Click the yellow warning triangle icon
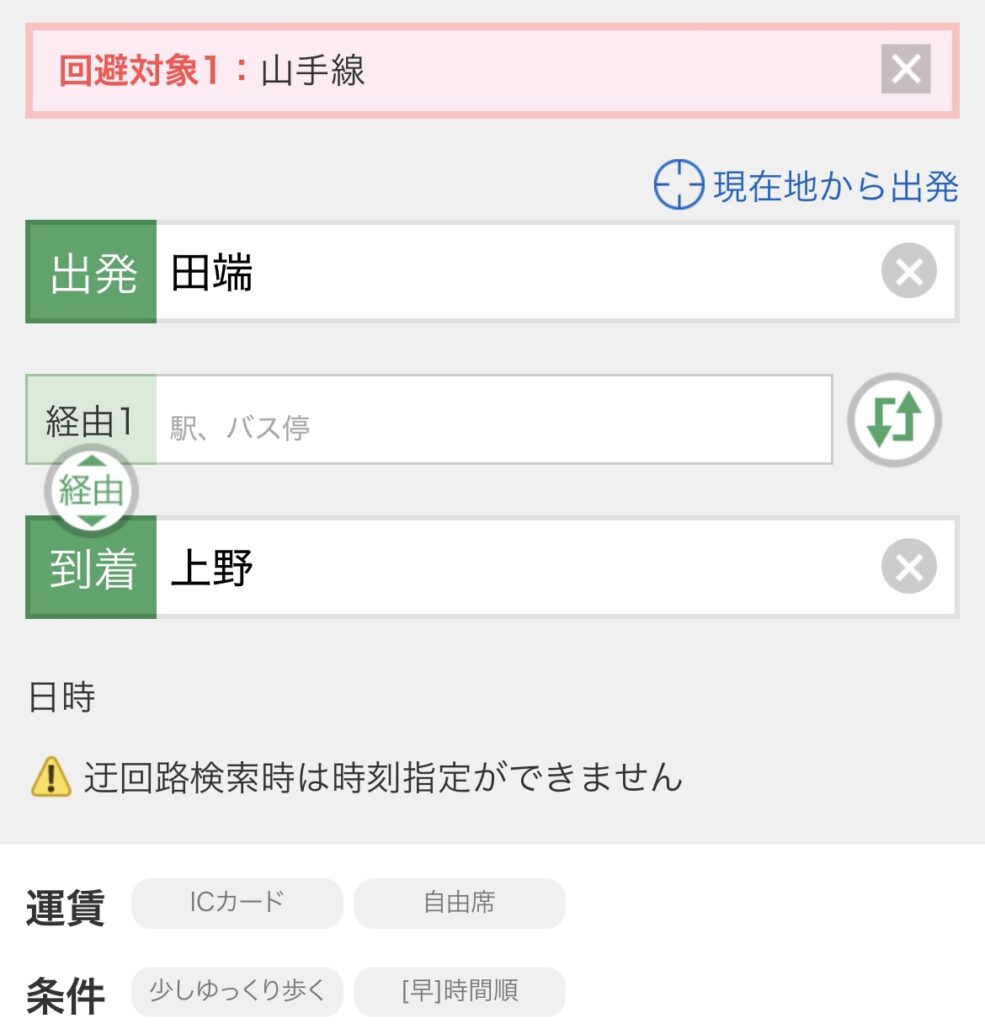 51,777
